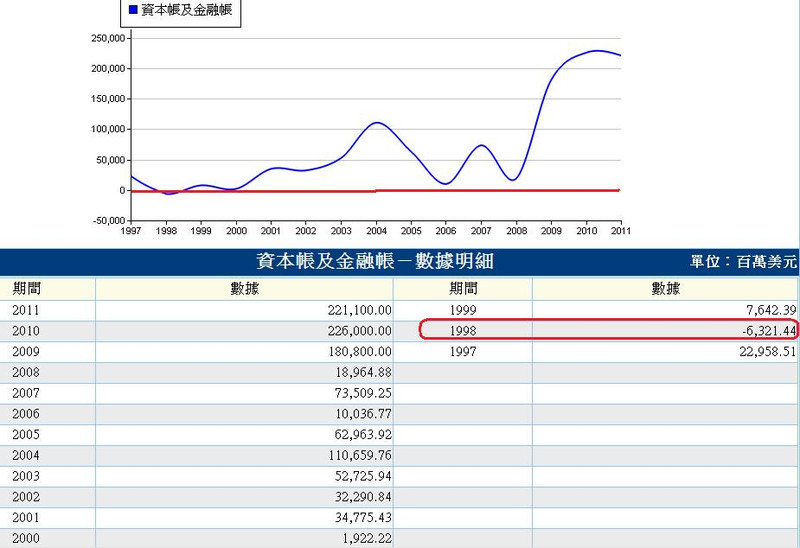Click the 1997 period cell in the table
This screenshot has height=548, width=800.
[463, 352]
